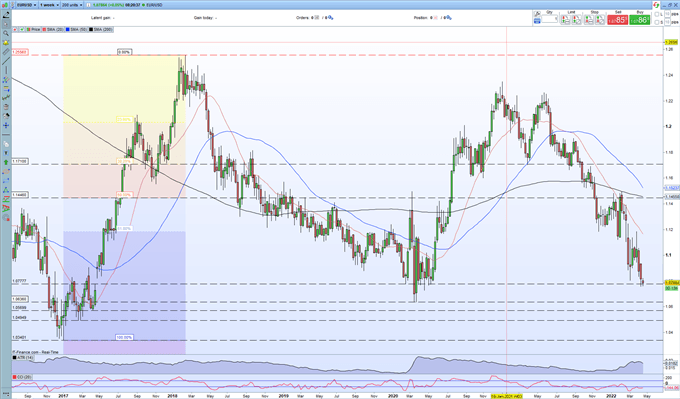Click the green Buy price button
The height and width of the screenshot is (399, 680).
[640, 20]
